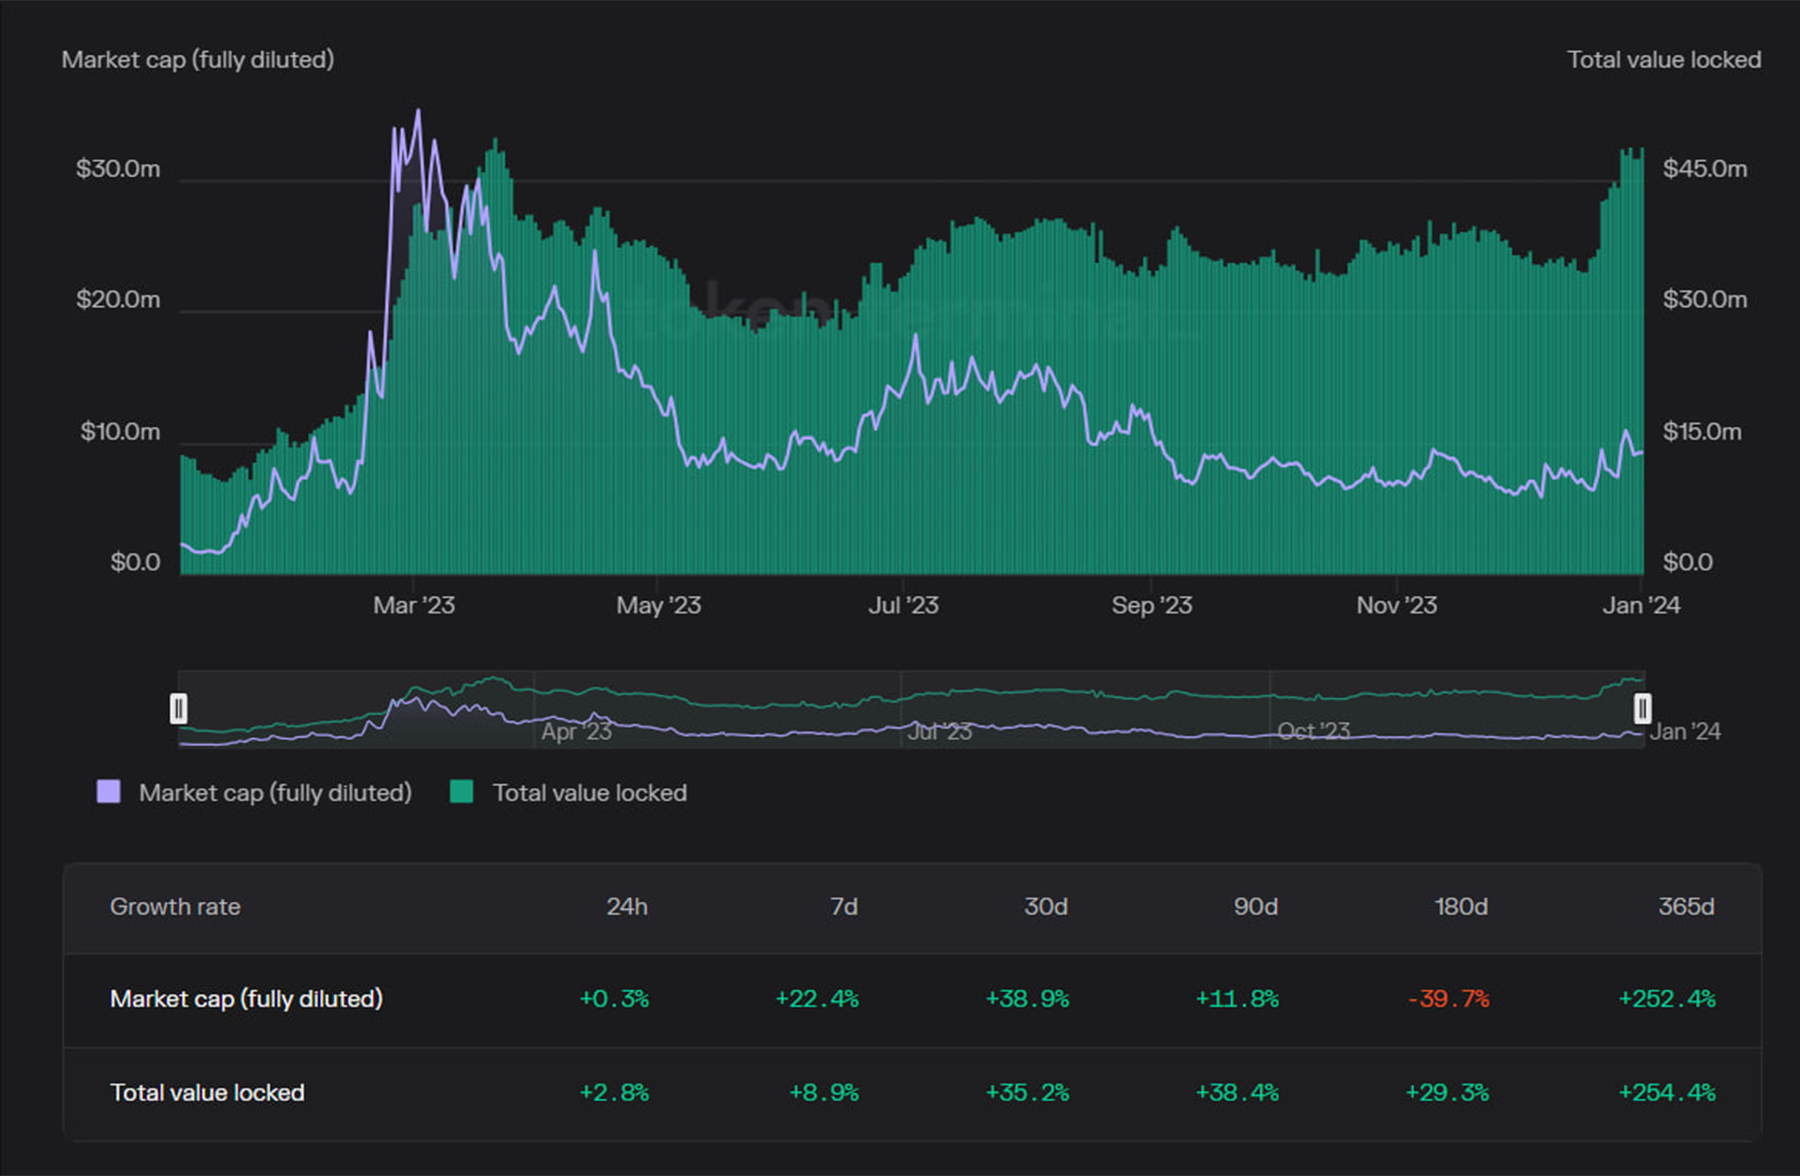Click the +254.4% total value locked cell

(1667, 1093)
